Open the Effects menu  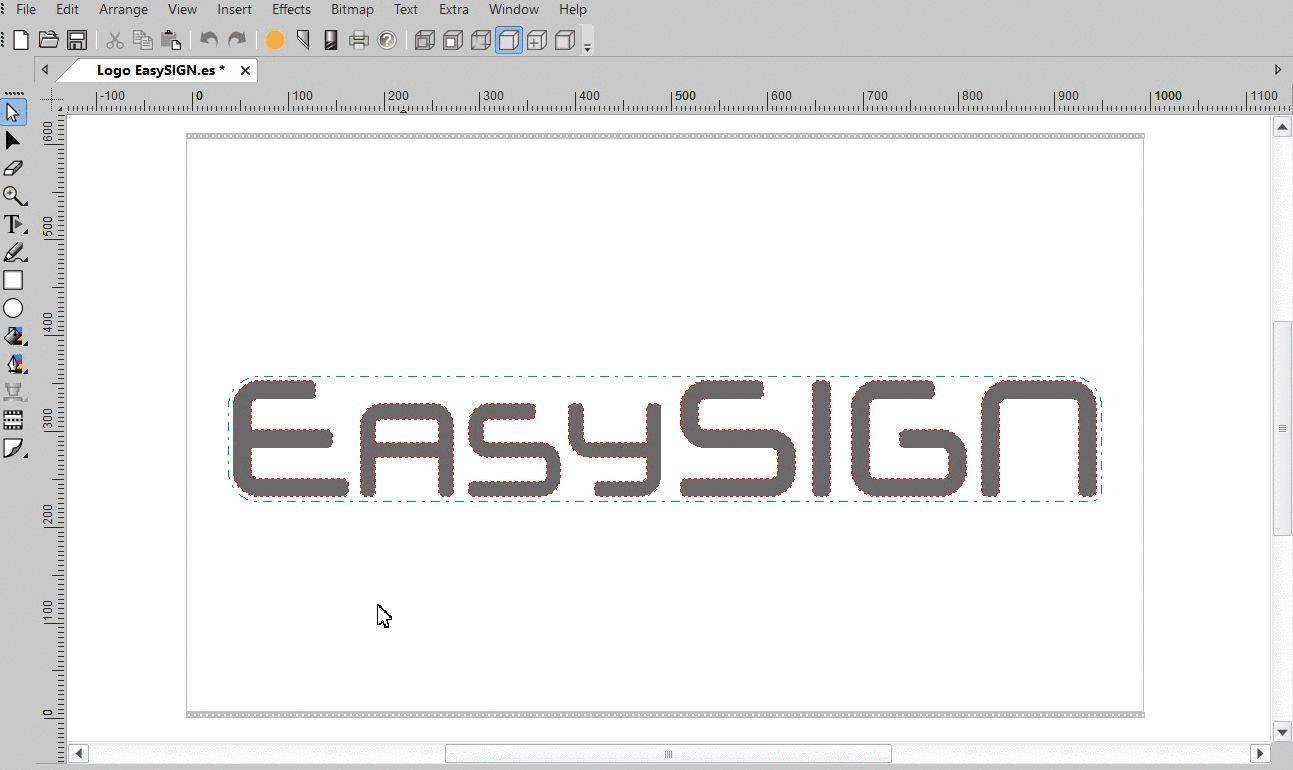[x=291, y=9]
